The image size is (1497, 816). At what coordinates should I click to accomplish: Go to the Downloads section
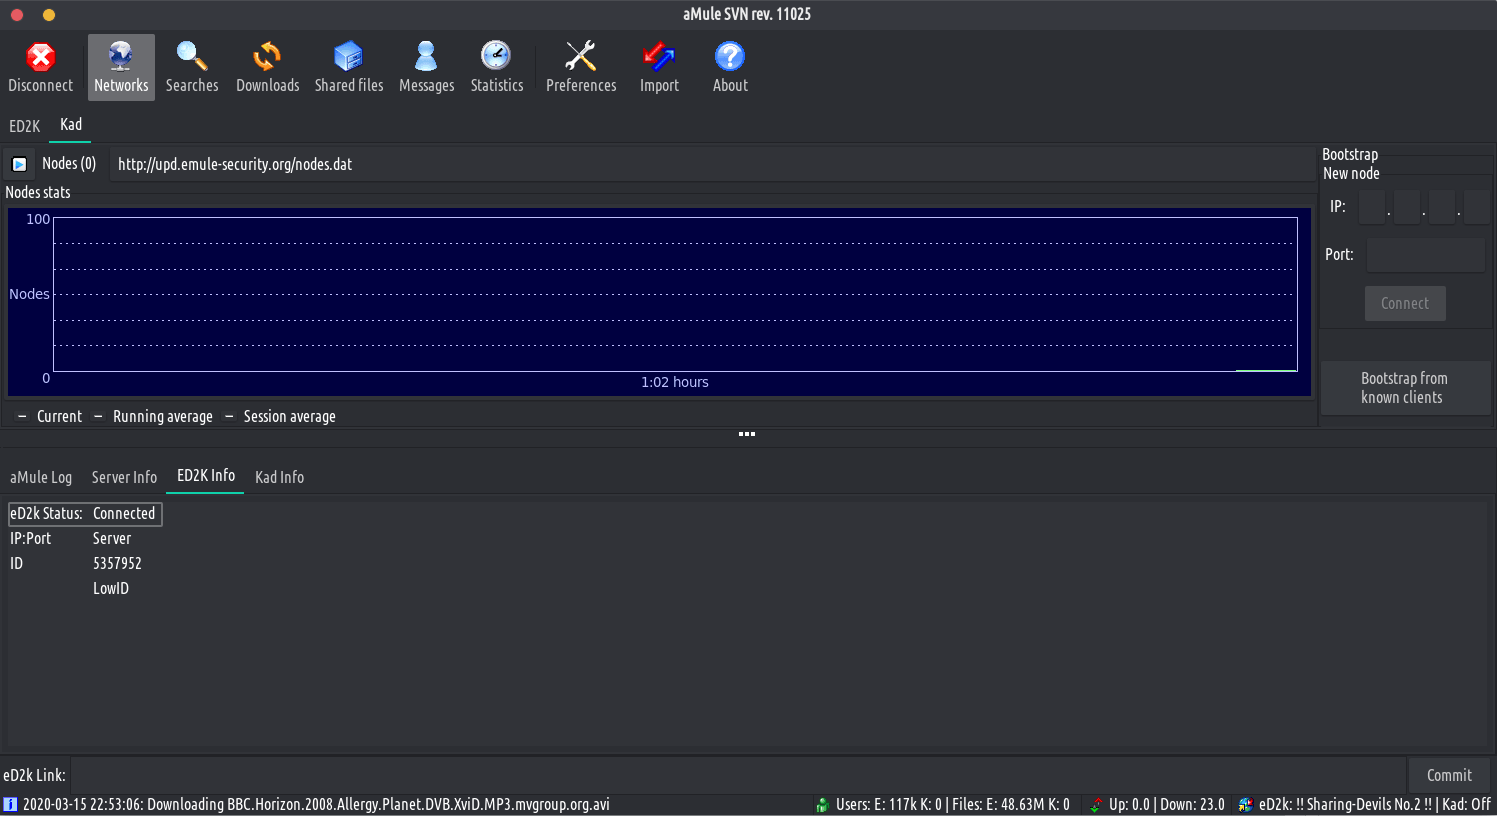tap(267, 67)
